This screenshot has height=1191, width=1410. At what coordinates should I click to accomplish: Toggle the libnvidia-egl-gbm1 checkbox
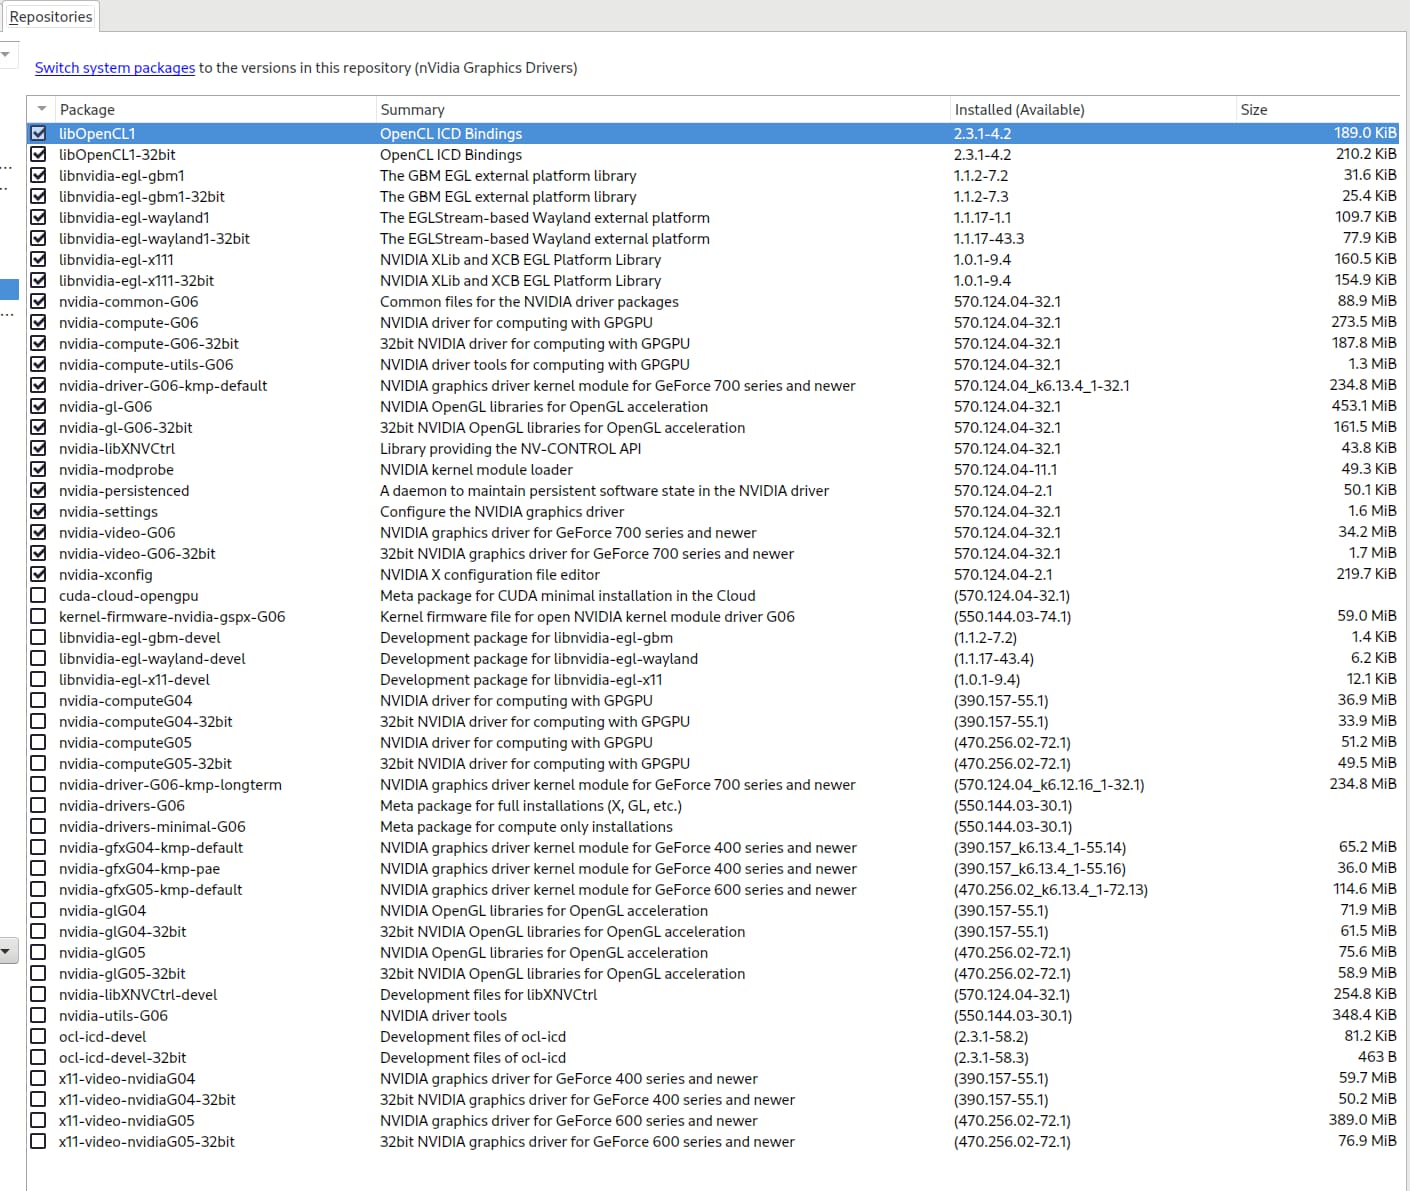(x=38, y=175)
